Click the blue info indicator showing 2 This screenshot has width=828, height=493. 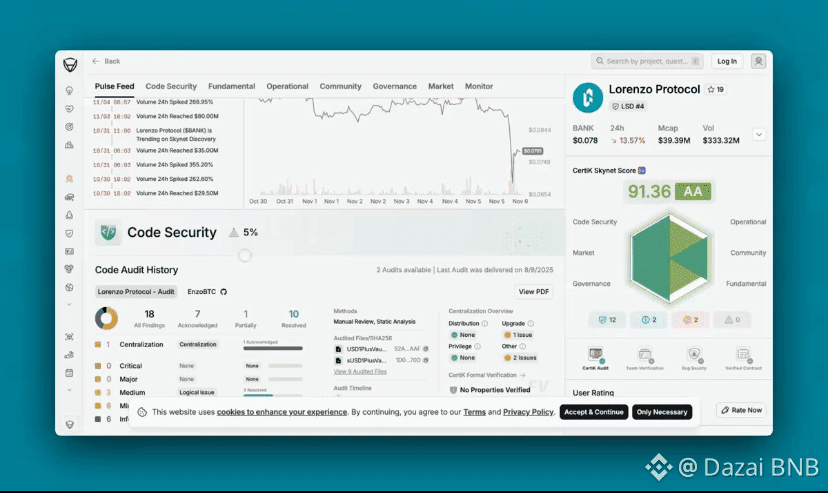click(648, 320)
